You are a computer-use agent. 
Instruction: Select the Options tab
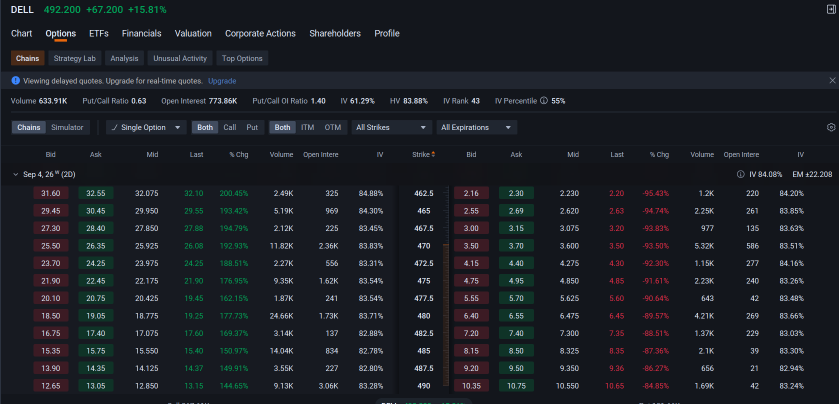pos(60,33)
